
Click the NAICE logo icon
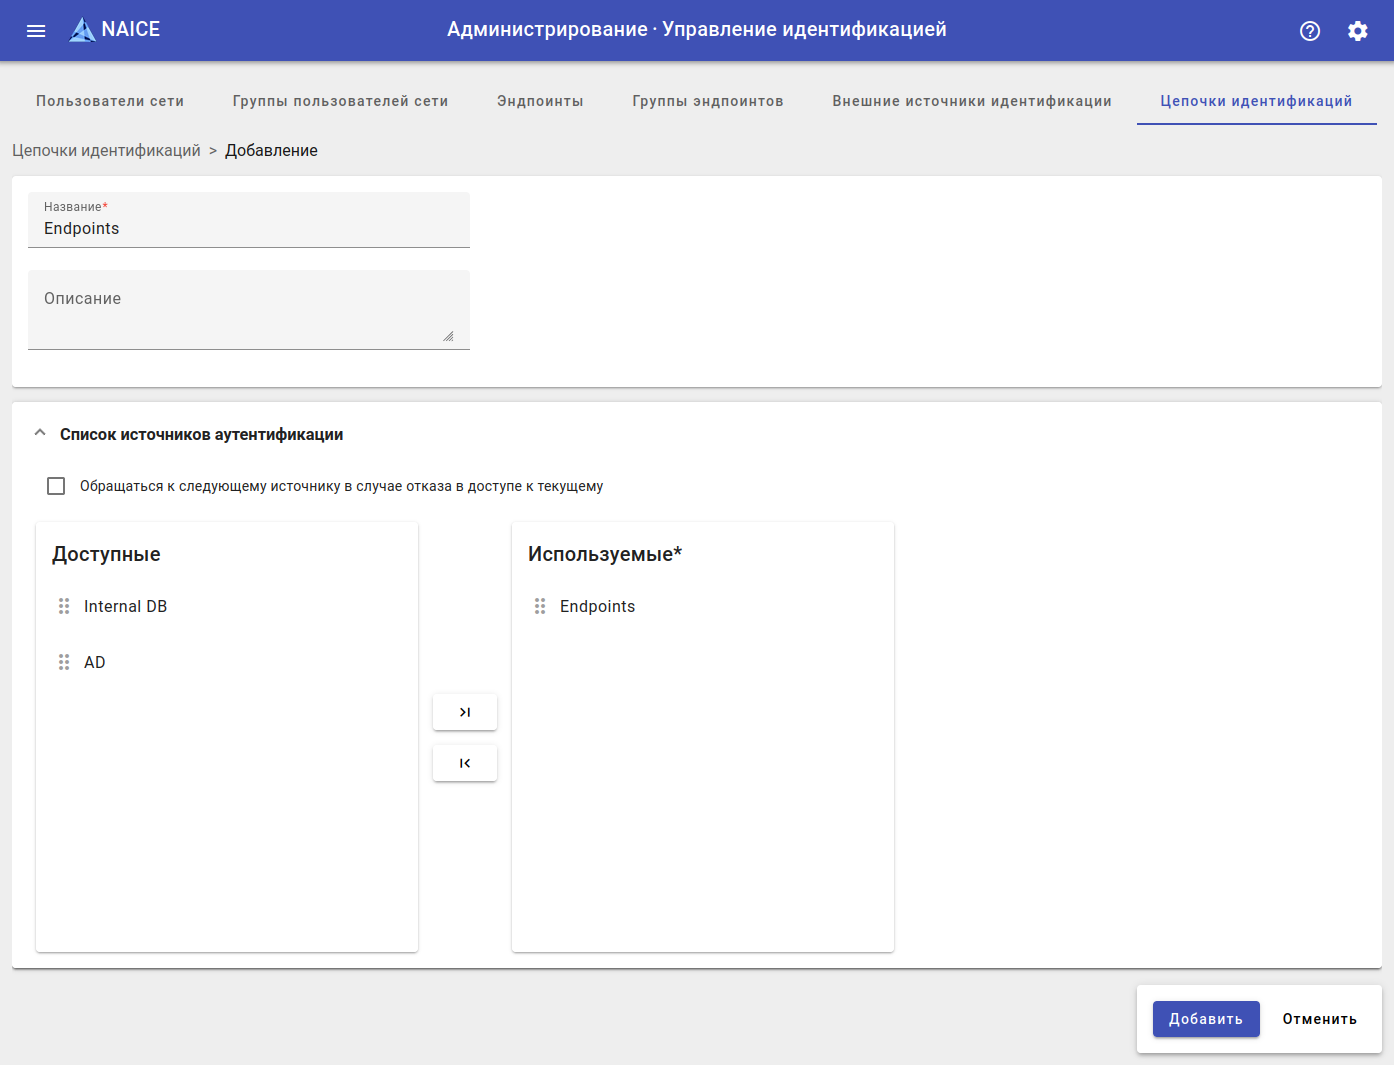tap(82, 30)
